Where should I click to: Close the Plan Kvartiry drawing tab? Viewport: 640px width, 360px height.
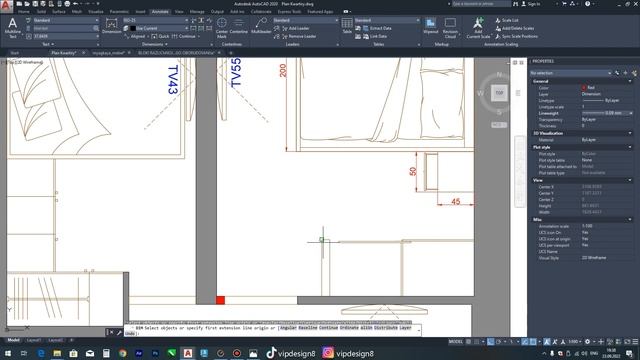point(83,53)
